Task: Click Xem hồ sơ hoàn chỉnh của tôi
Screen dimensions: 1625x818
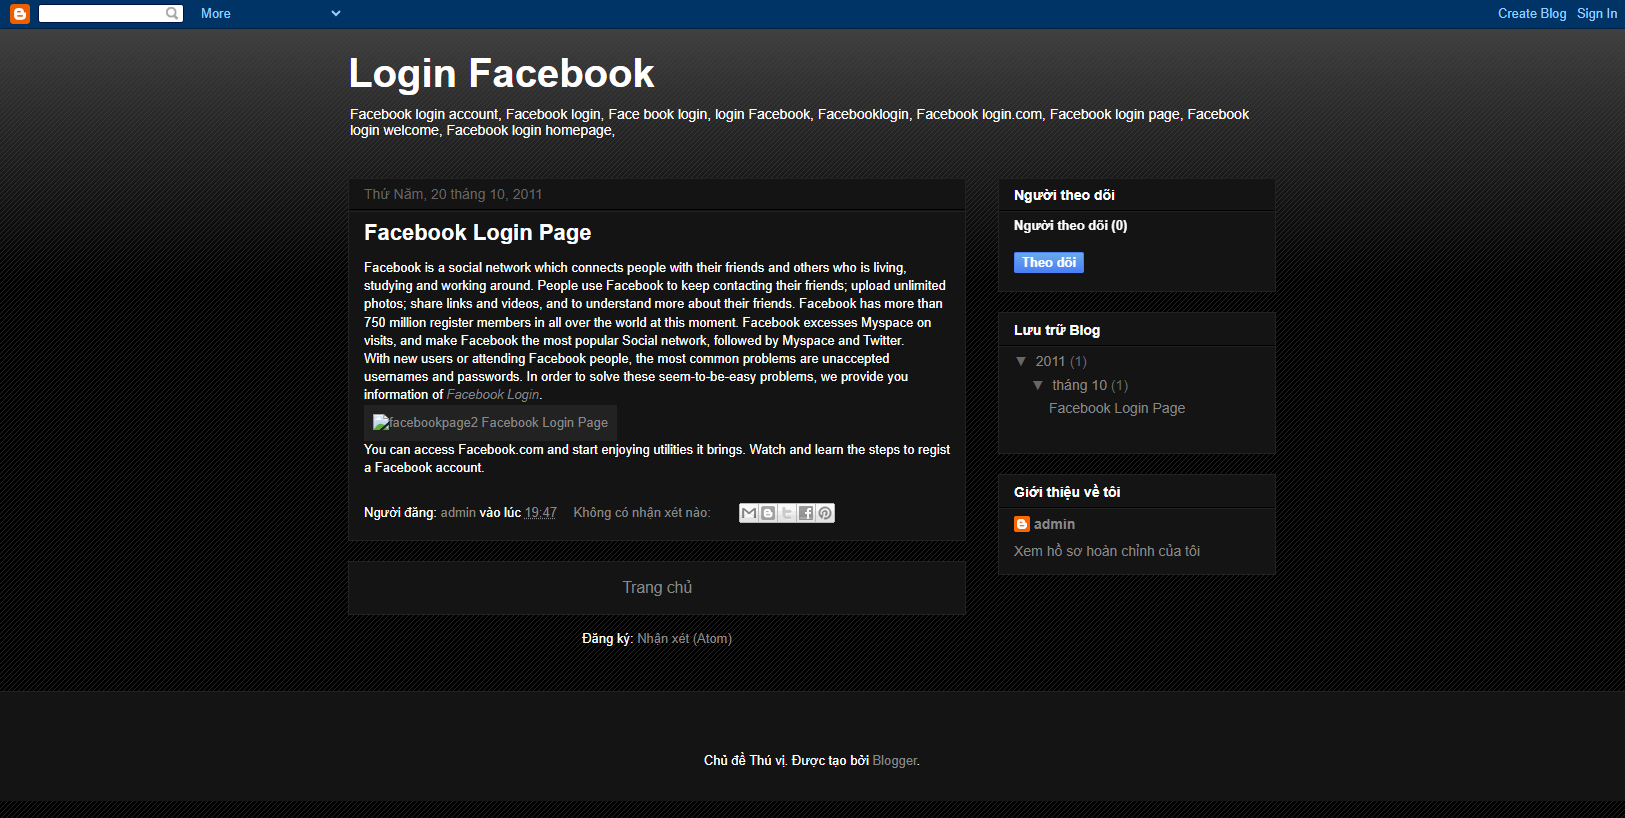Action: coord(1107,551)
